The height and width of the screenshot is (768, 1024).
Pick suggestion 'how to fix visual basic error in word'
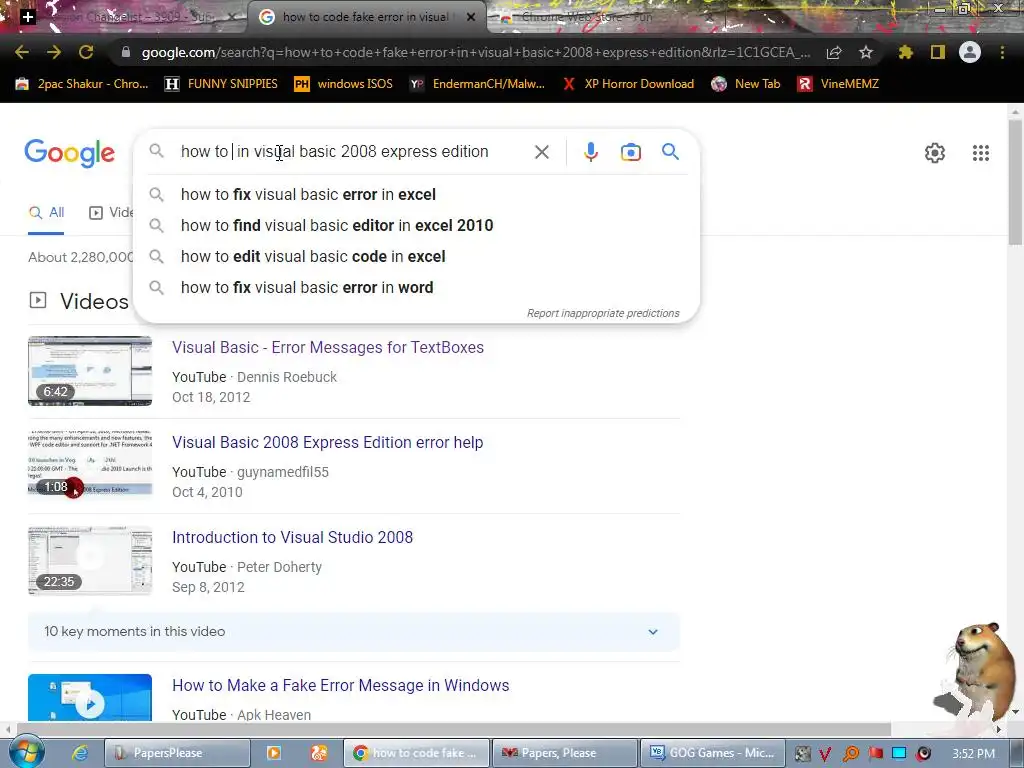(x=417, y=287)
